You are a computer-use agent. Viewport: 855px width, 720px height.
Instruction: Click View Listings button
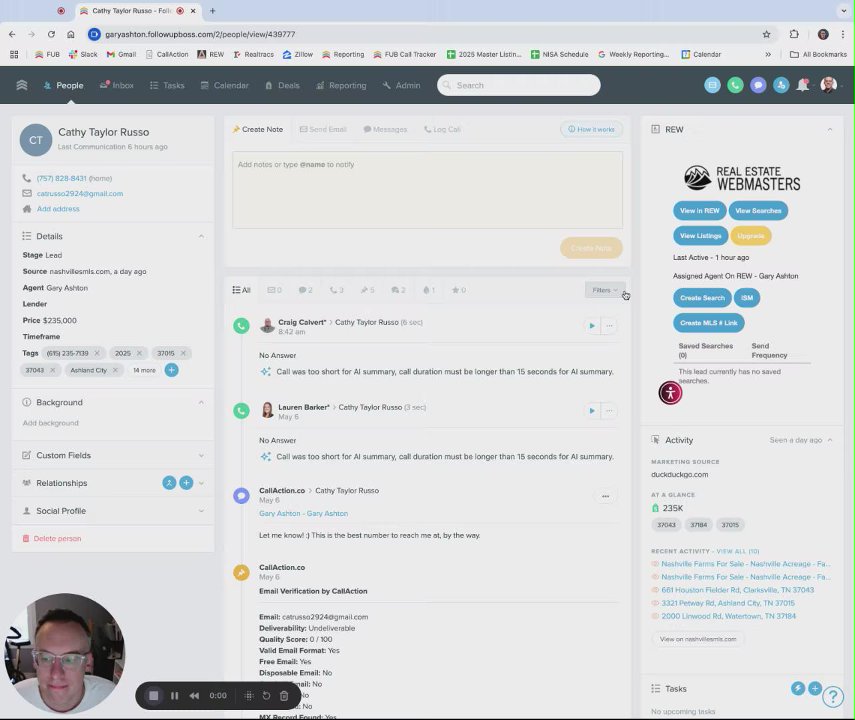(700, 236)
